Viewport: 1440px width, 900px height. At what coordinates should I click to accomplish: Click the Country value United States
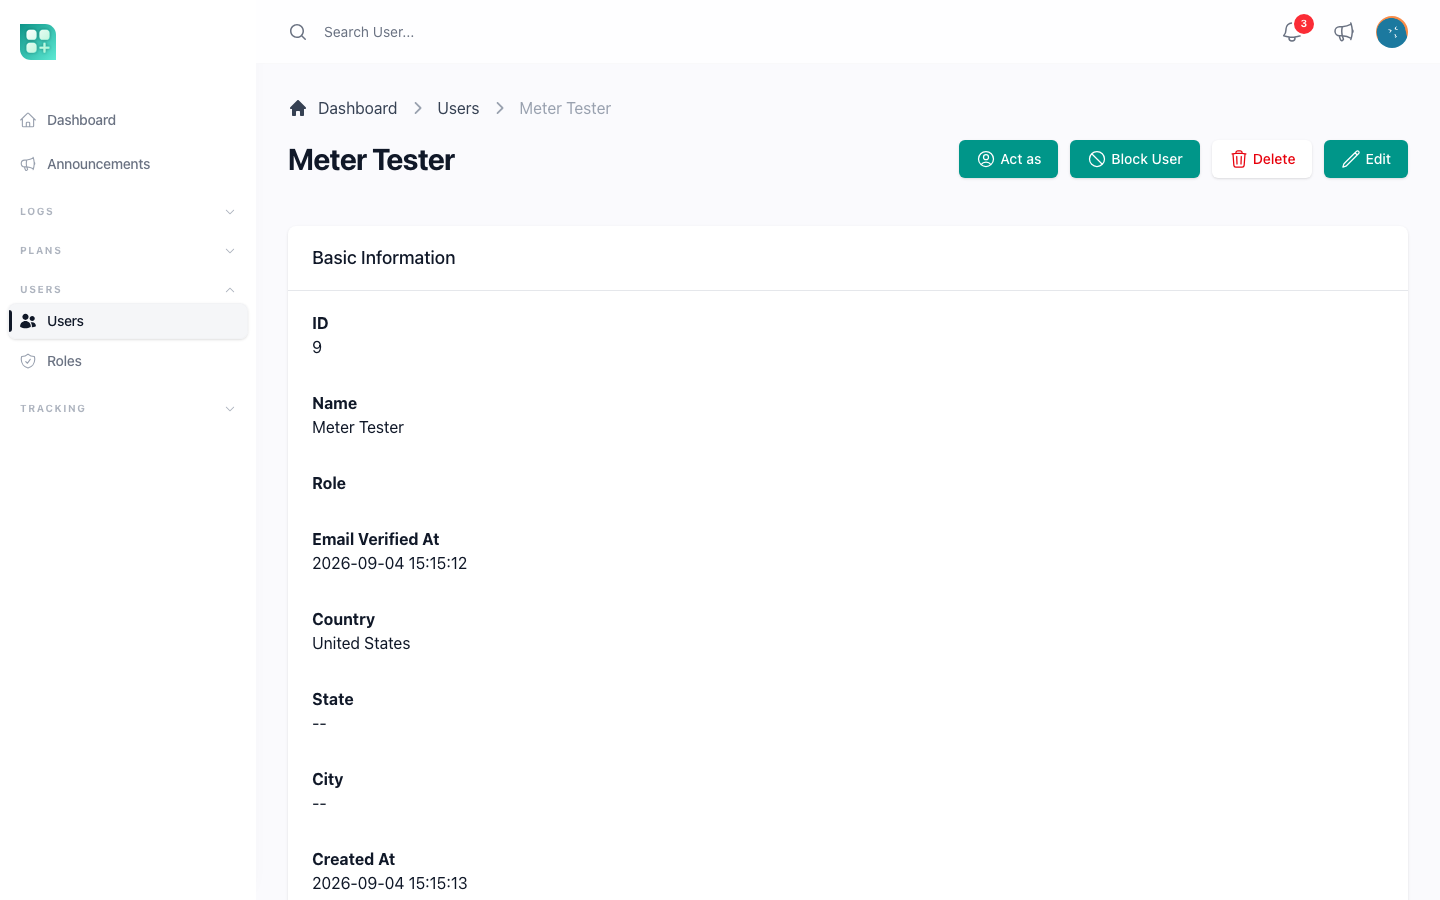click(361, 643)
